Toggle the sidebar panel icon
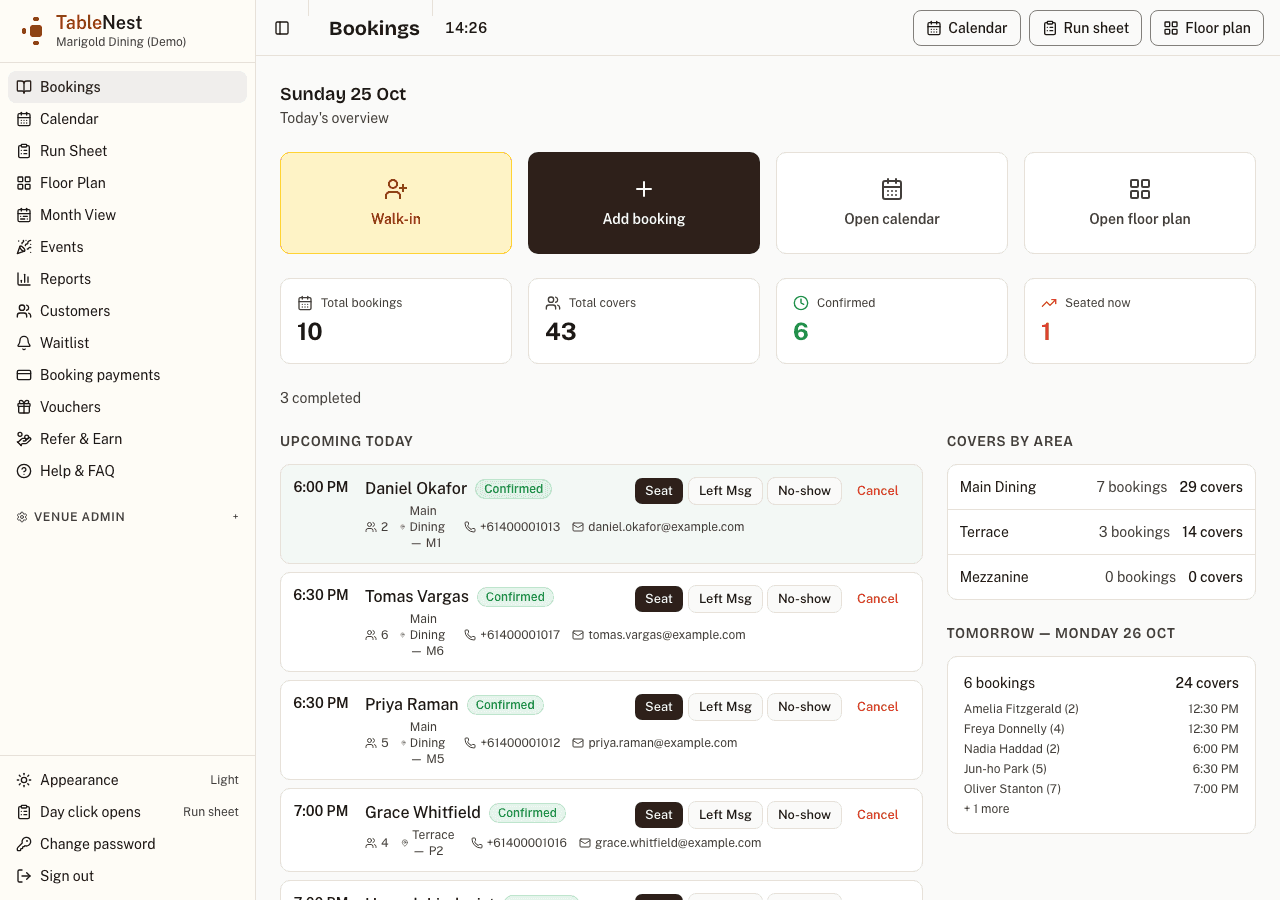The width and height of the screenshot is (1280, 900). pos(282,28)
